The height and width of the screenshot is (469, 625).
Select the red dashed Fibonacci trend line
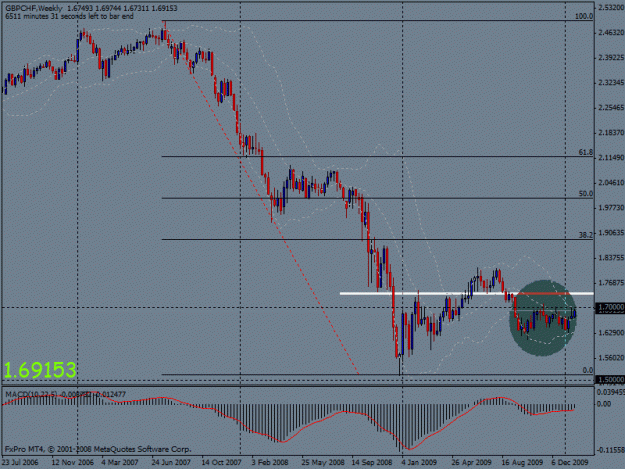(x=262, y=199)
